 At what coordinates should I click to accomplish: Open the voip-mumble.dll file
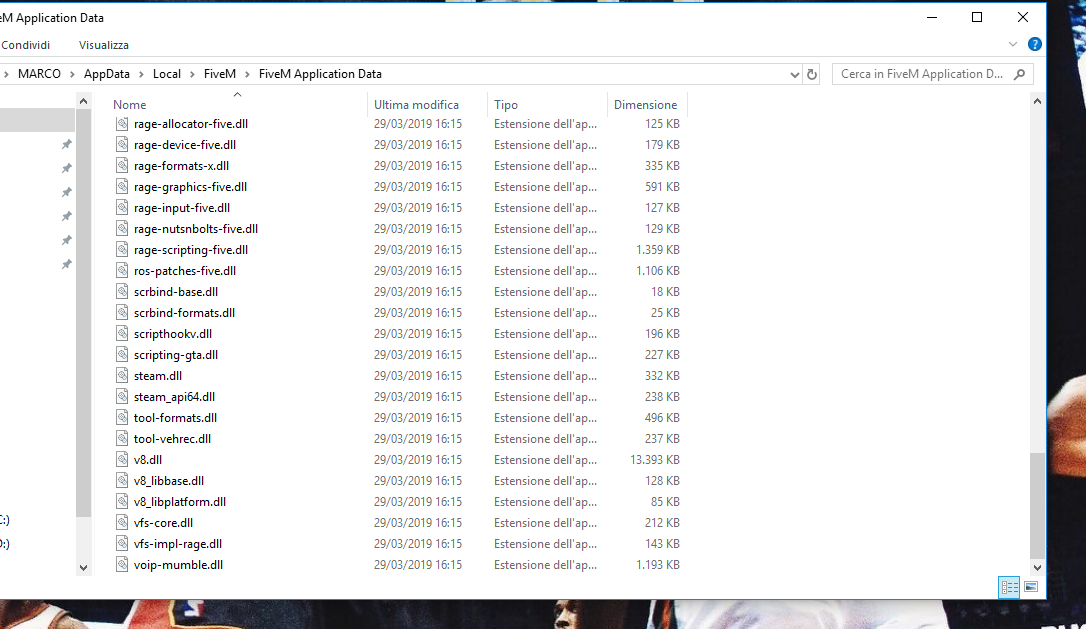coord(178,564)
